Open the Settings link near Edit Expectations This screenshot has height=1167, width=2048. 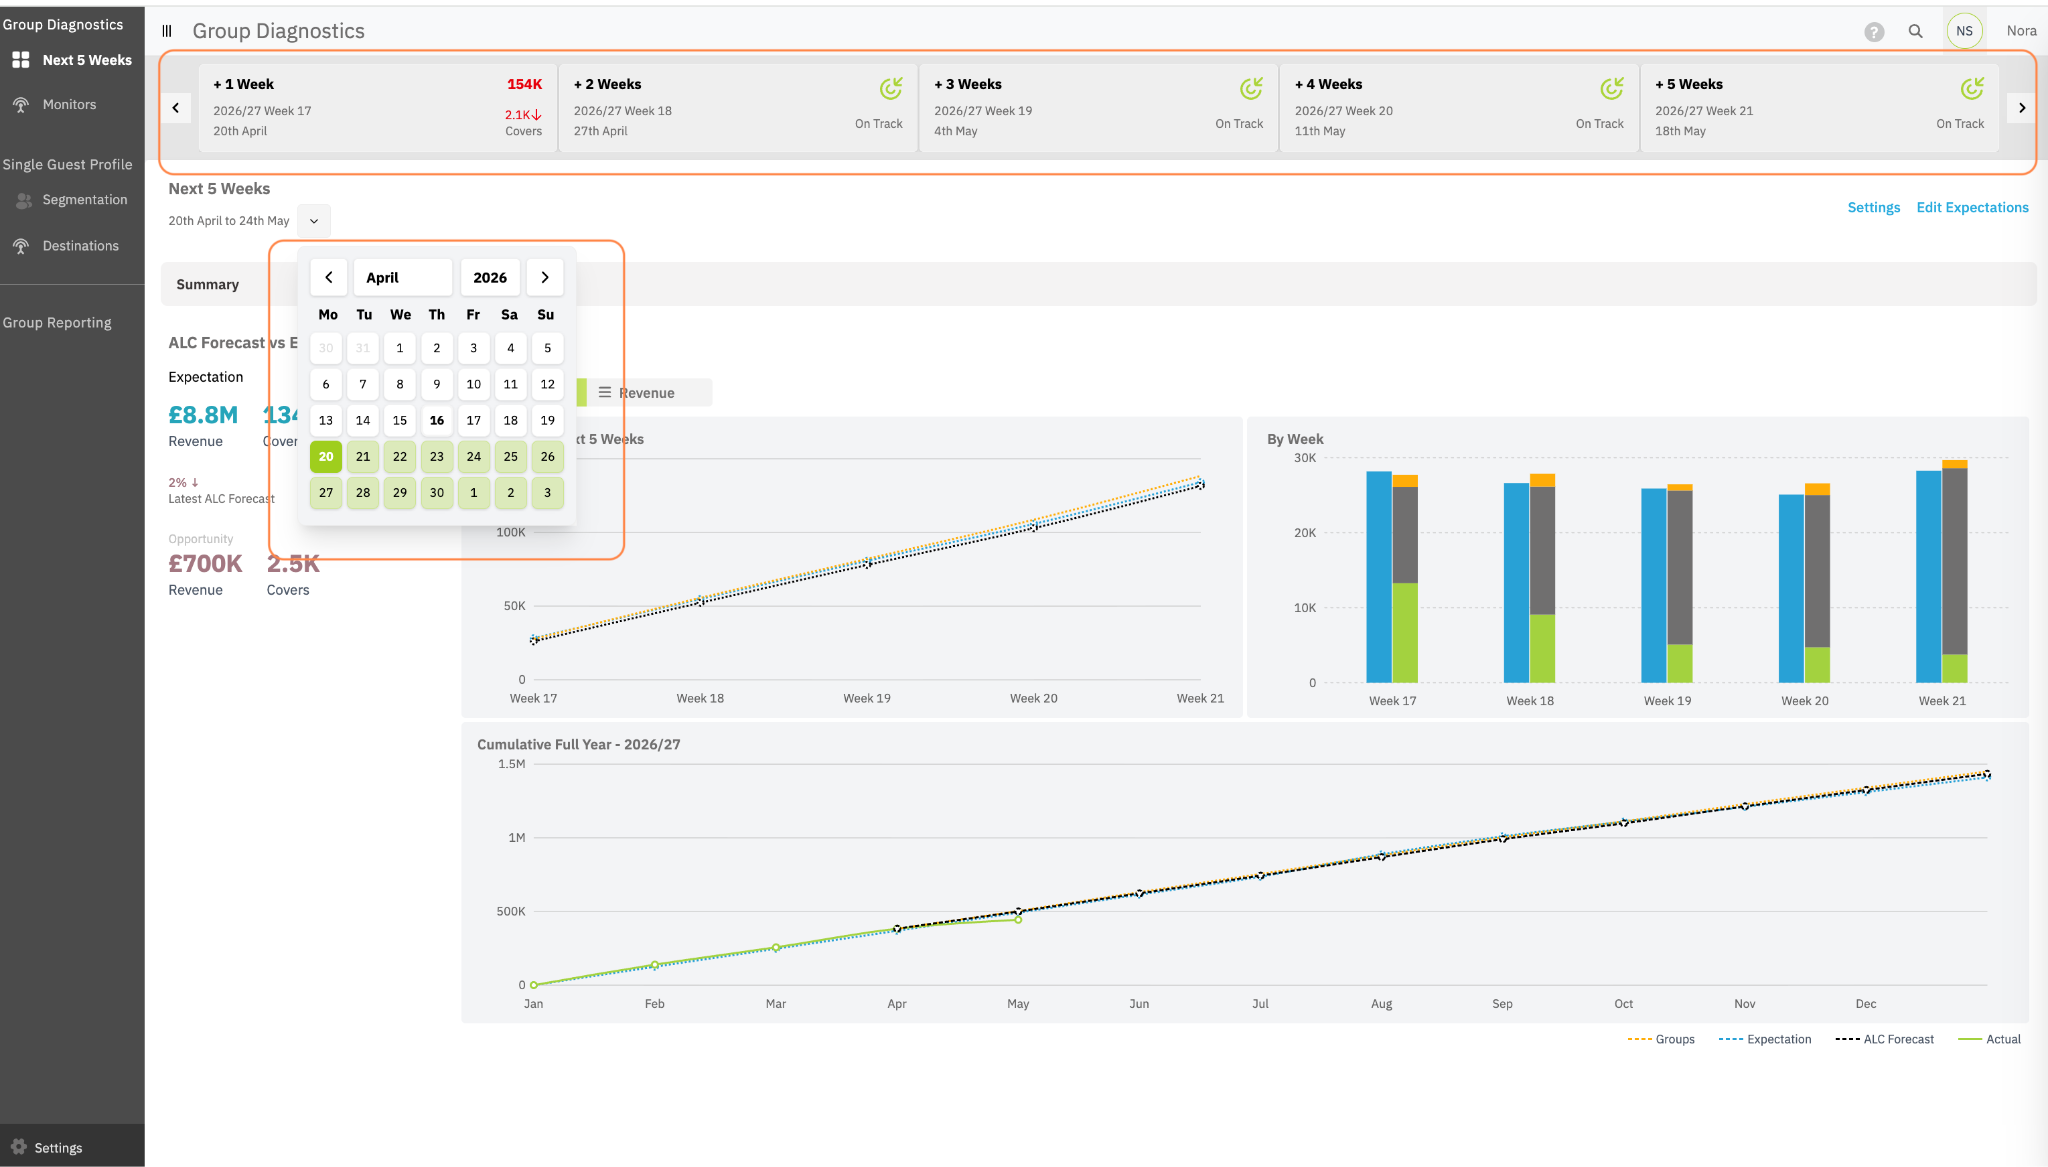pos(1873,207)
